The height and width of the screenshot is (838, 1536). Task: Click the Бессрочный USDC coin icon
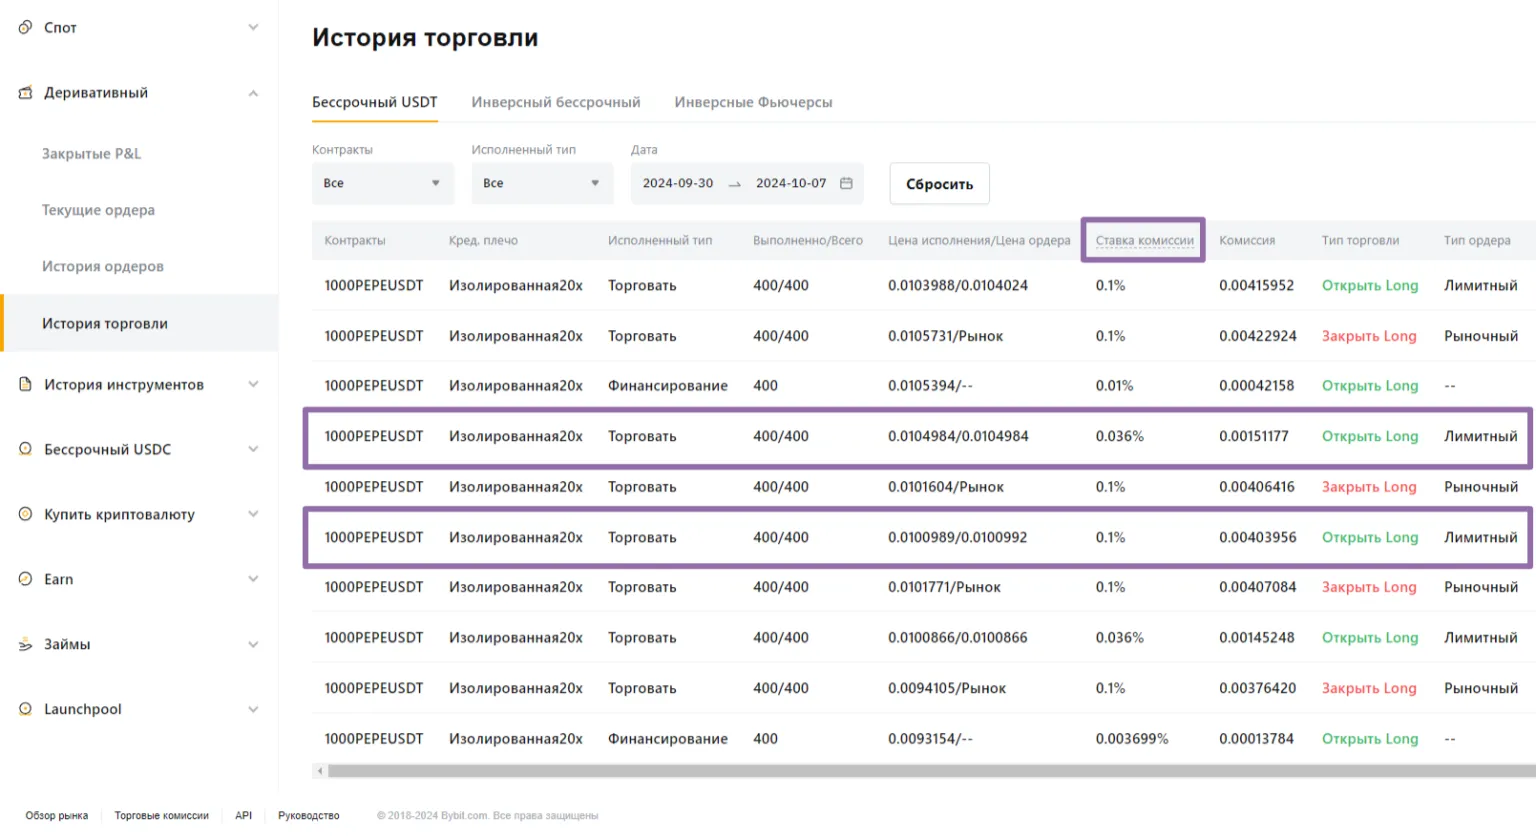24,449
